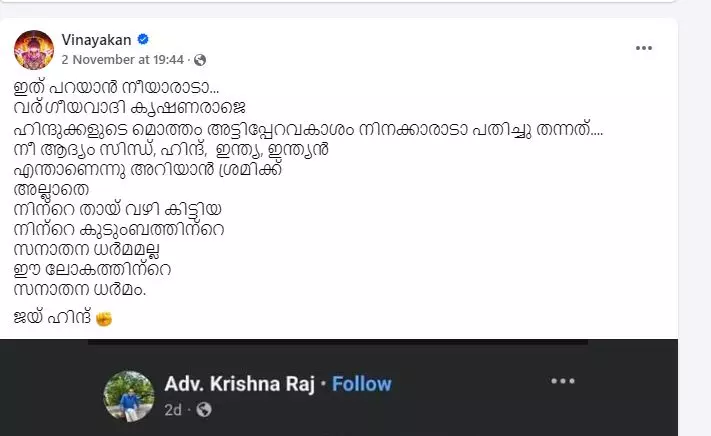Screen dimensions: 711x436
Task: Follow Adv. Krishna Raj
Action: click(361, 383)
